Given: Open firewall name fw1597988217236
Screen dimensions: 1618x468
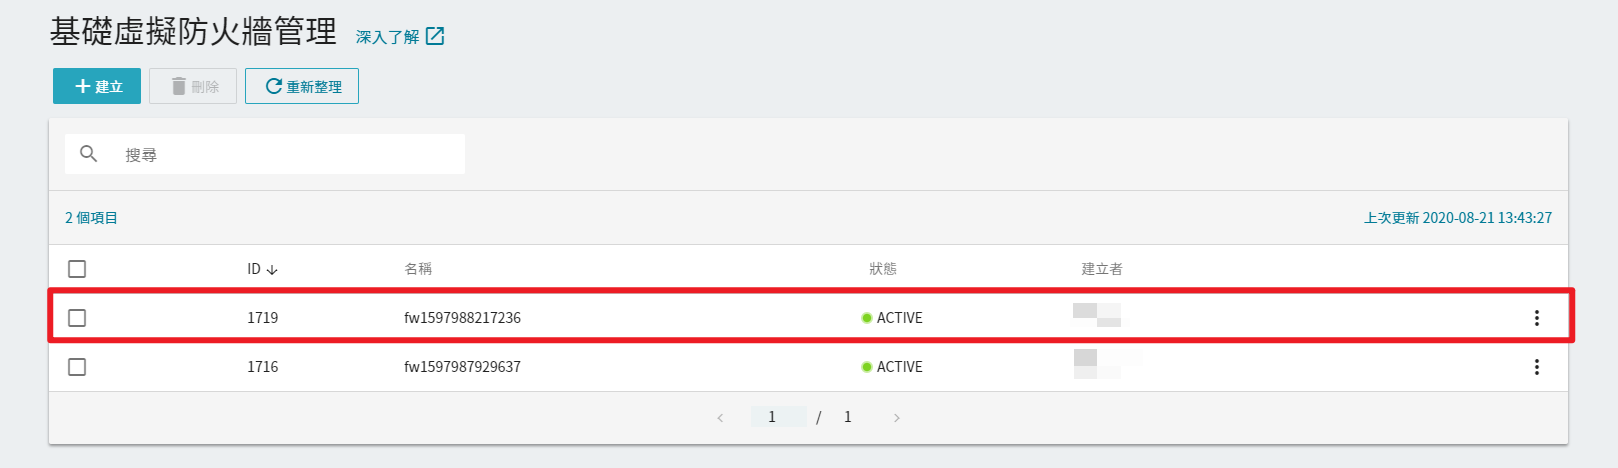Looking at the screenshot, I should click(462, 318).
